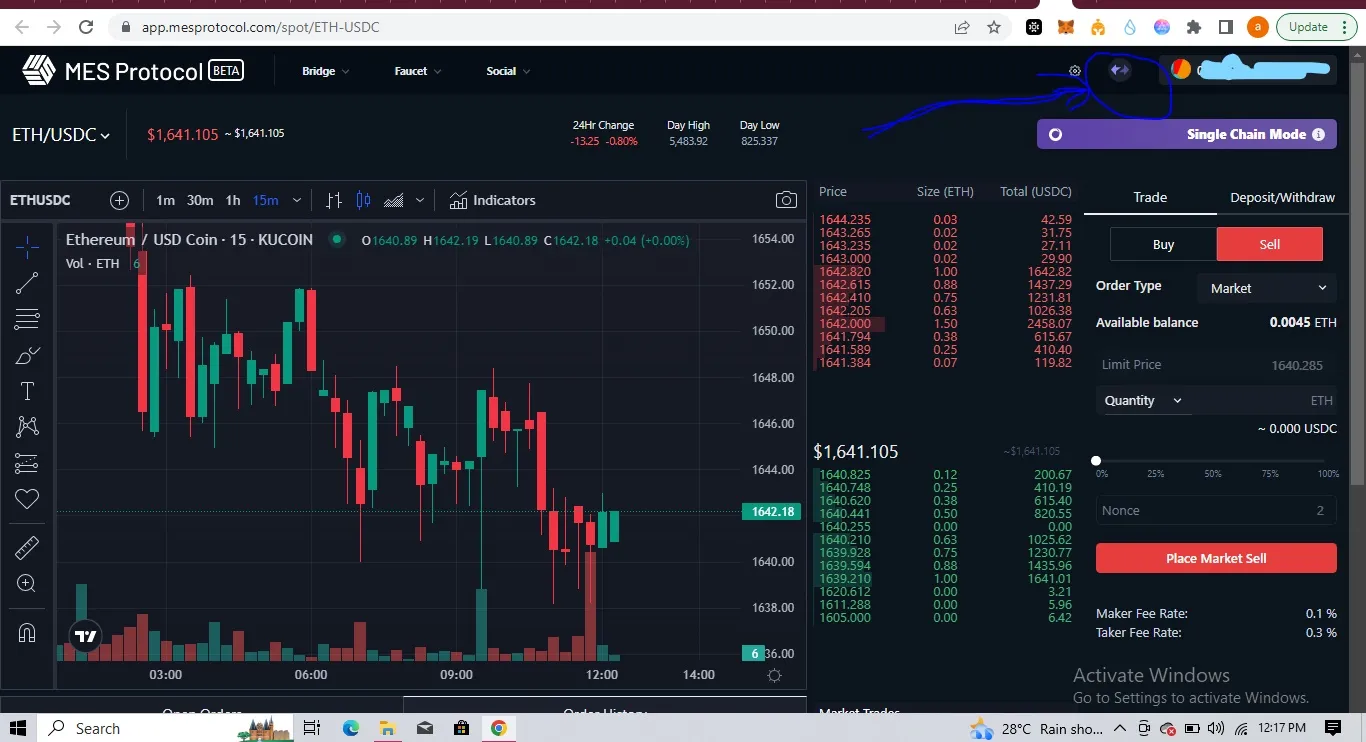Take a chart snapshot with camera icon

tap(787, 200)
